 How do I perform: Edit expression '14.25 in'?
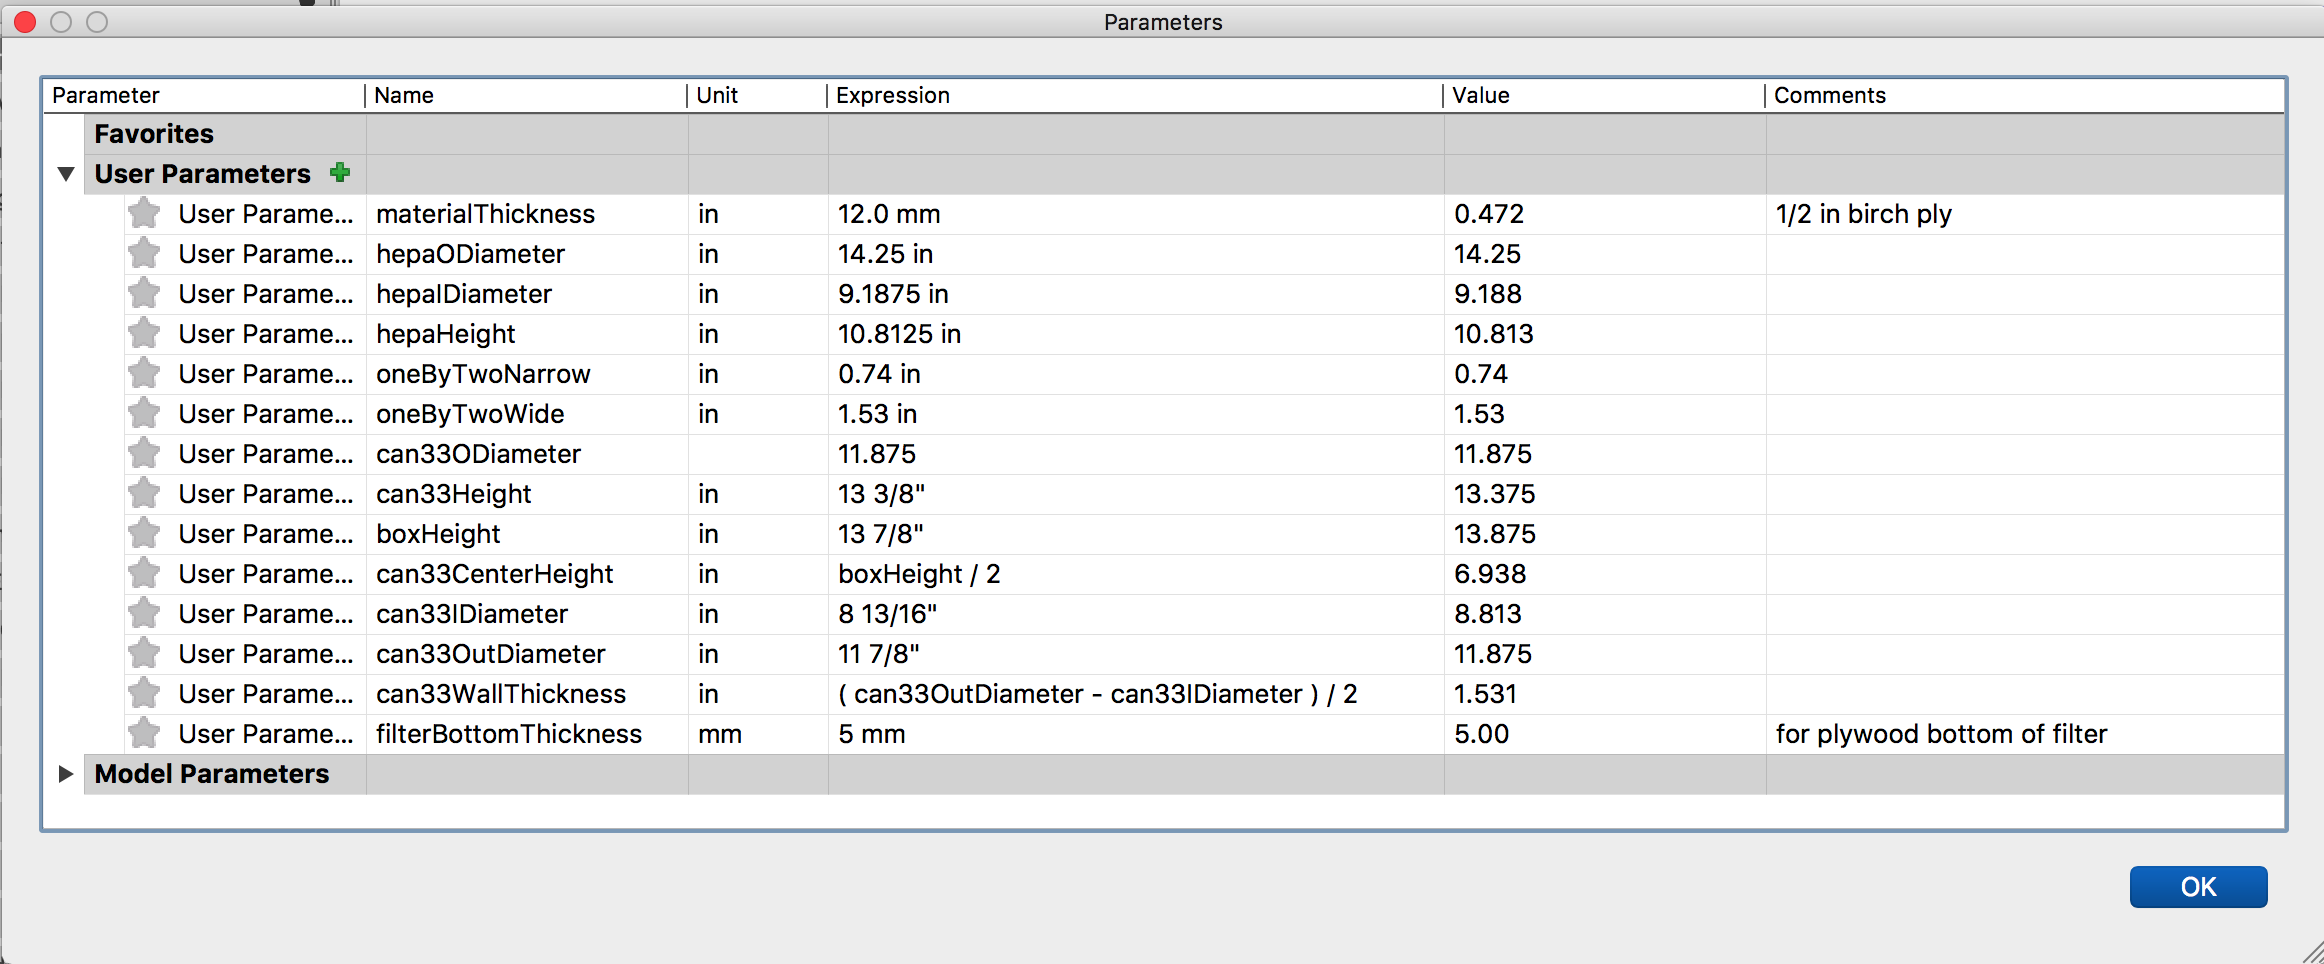click(1136, 254)
